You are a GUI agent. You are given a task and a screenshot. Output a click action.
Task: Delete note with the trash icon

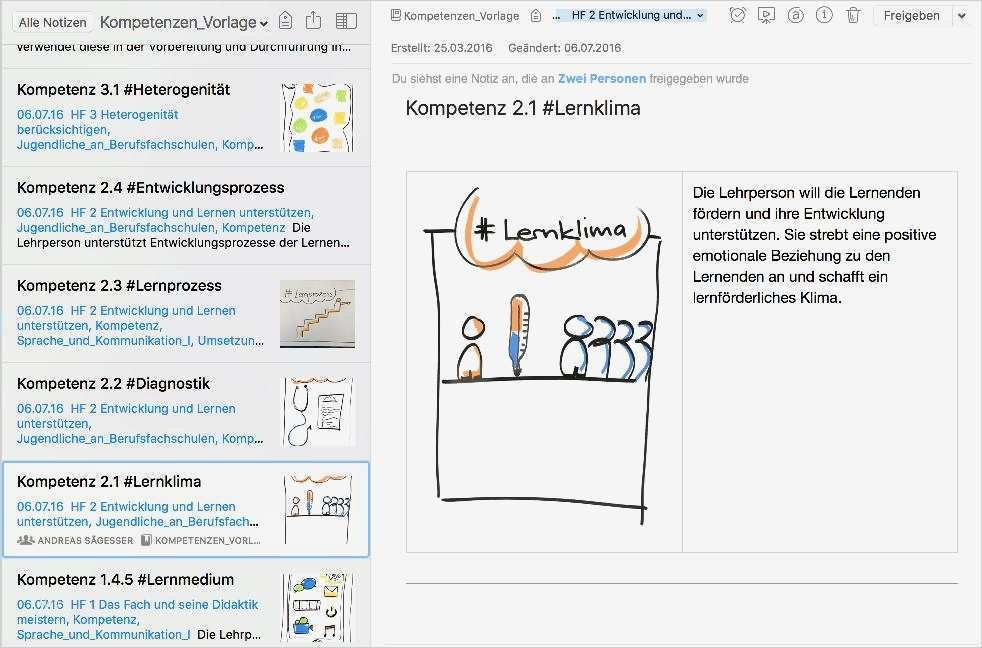coord(853,15)
